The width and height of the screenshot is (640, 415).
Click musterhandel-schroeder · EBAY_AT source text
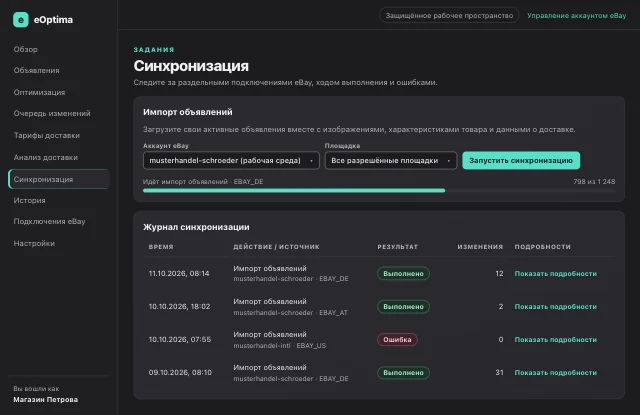291,313
